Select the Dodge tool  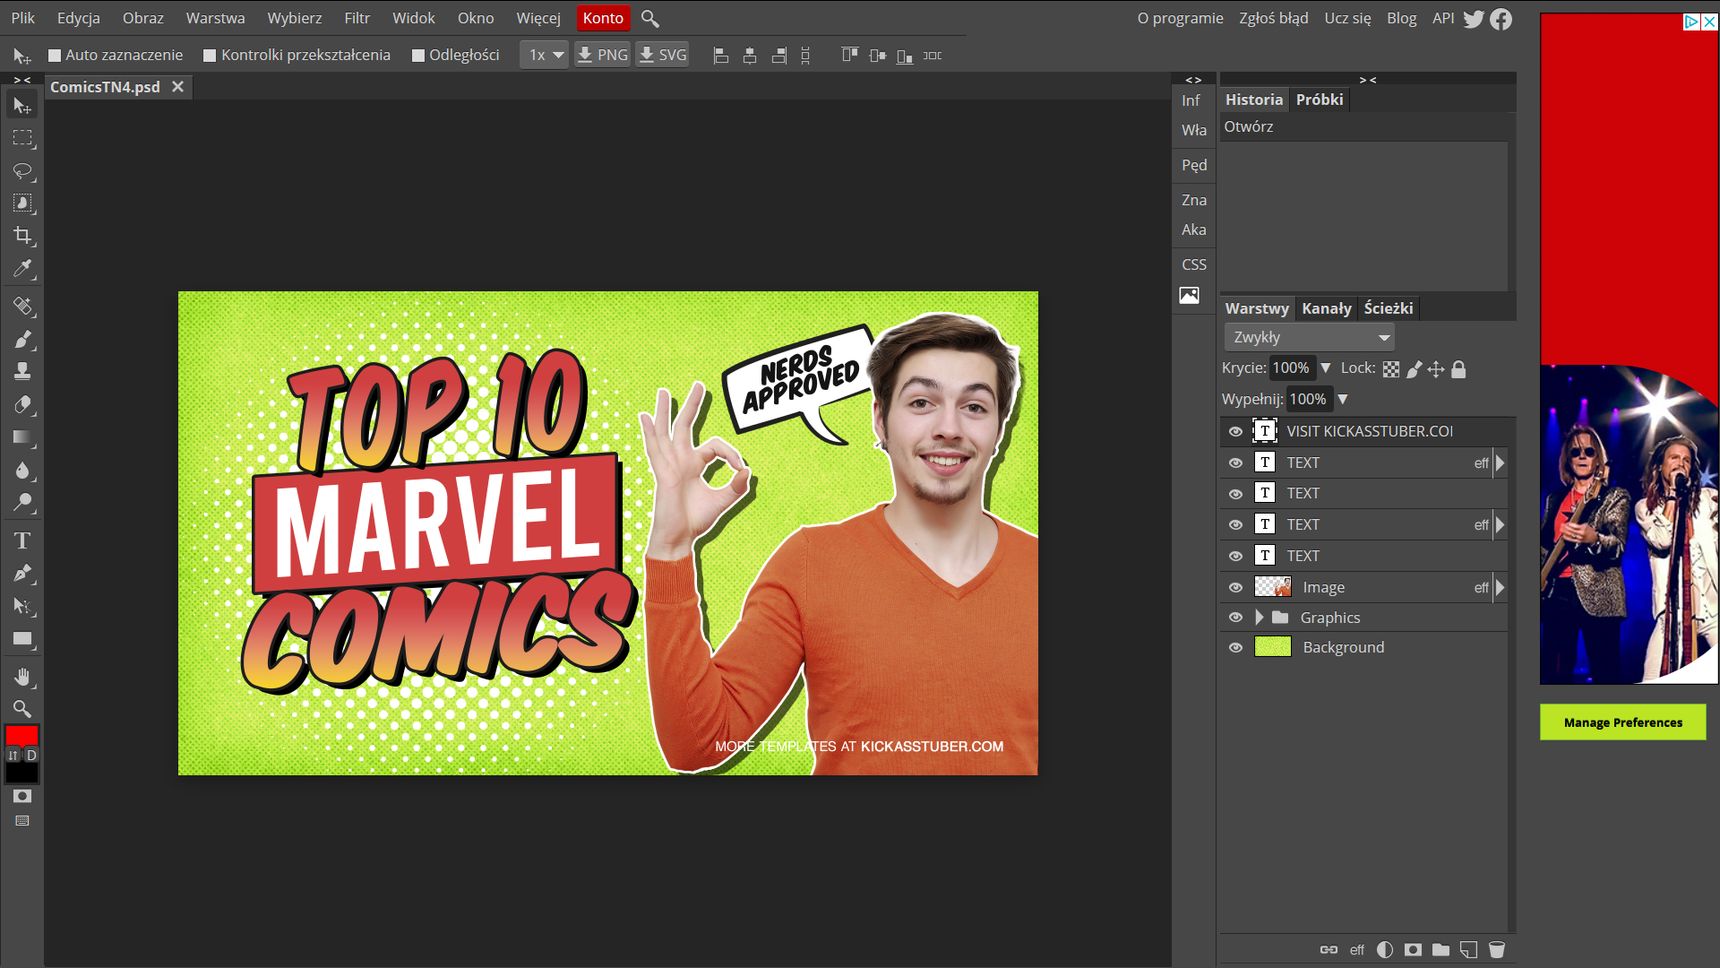(x=22, y=502)
